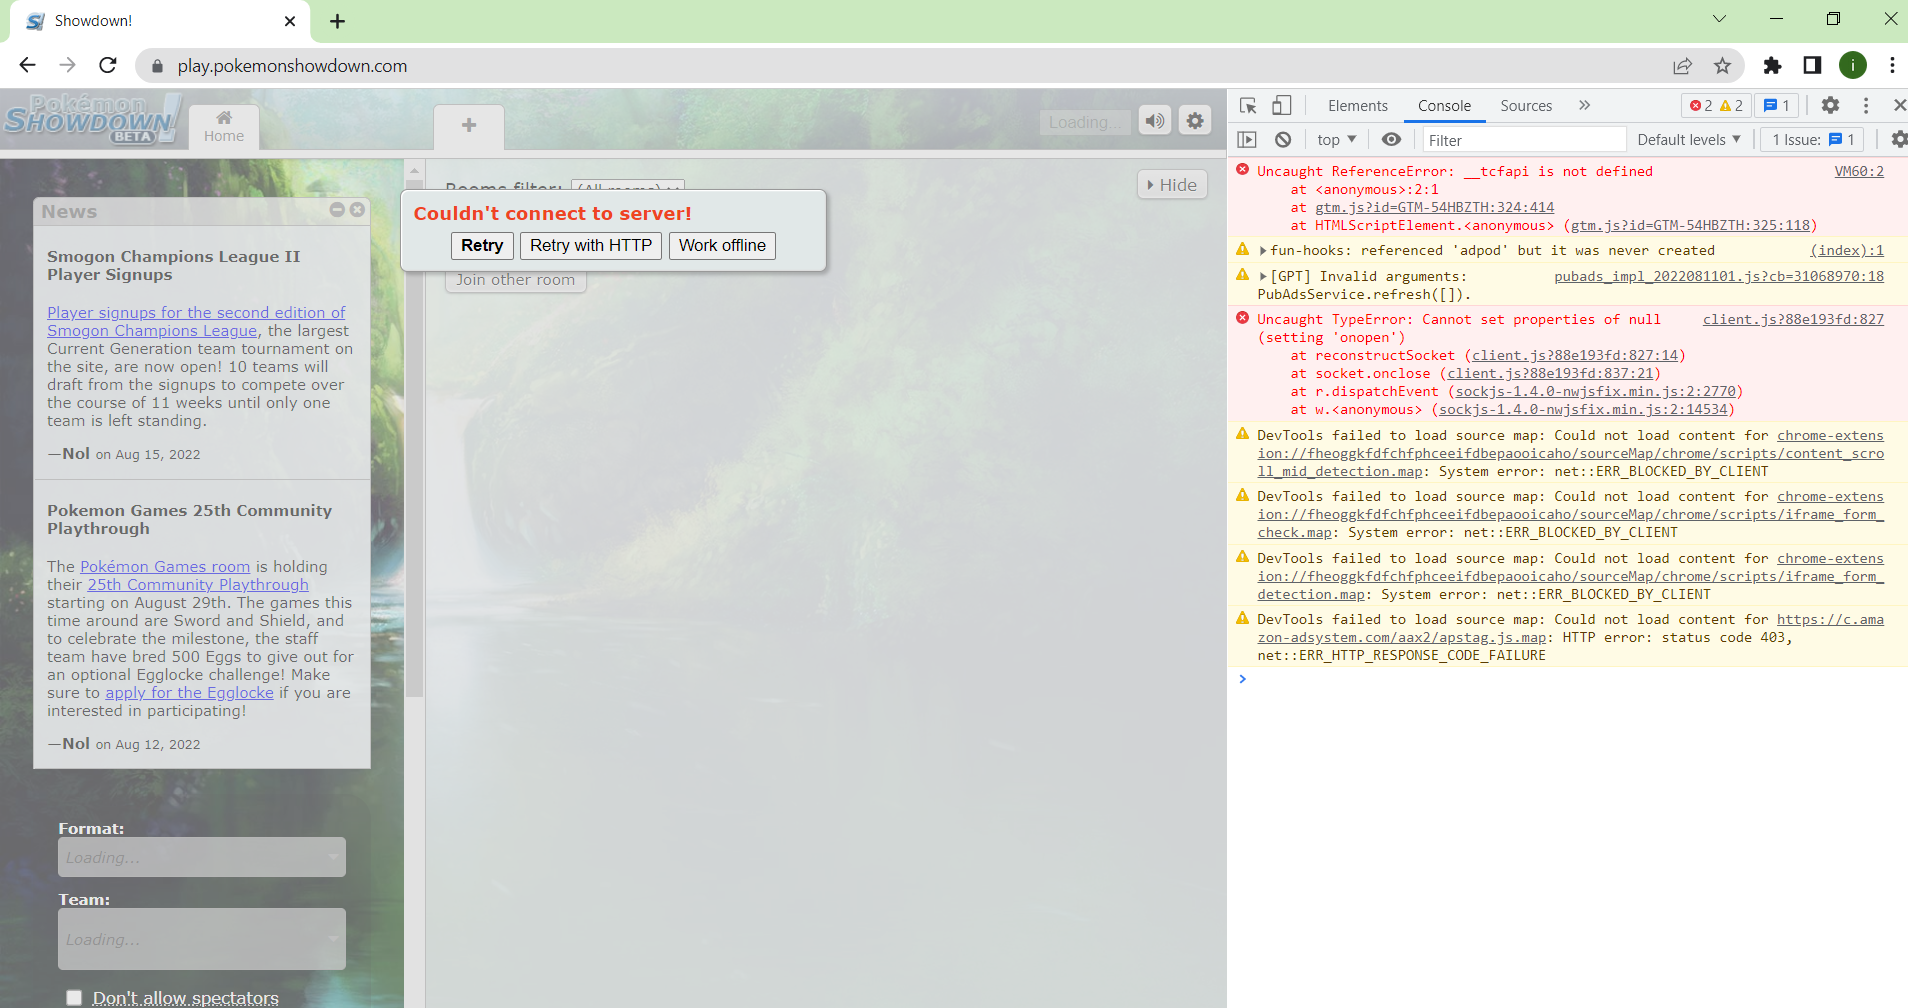Screen dimensions: 1908x1008
Task: Clear the console with the ban icon
Action: [1283, 140]
